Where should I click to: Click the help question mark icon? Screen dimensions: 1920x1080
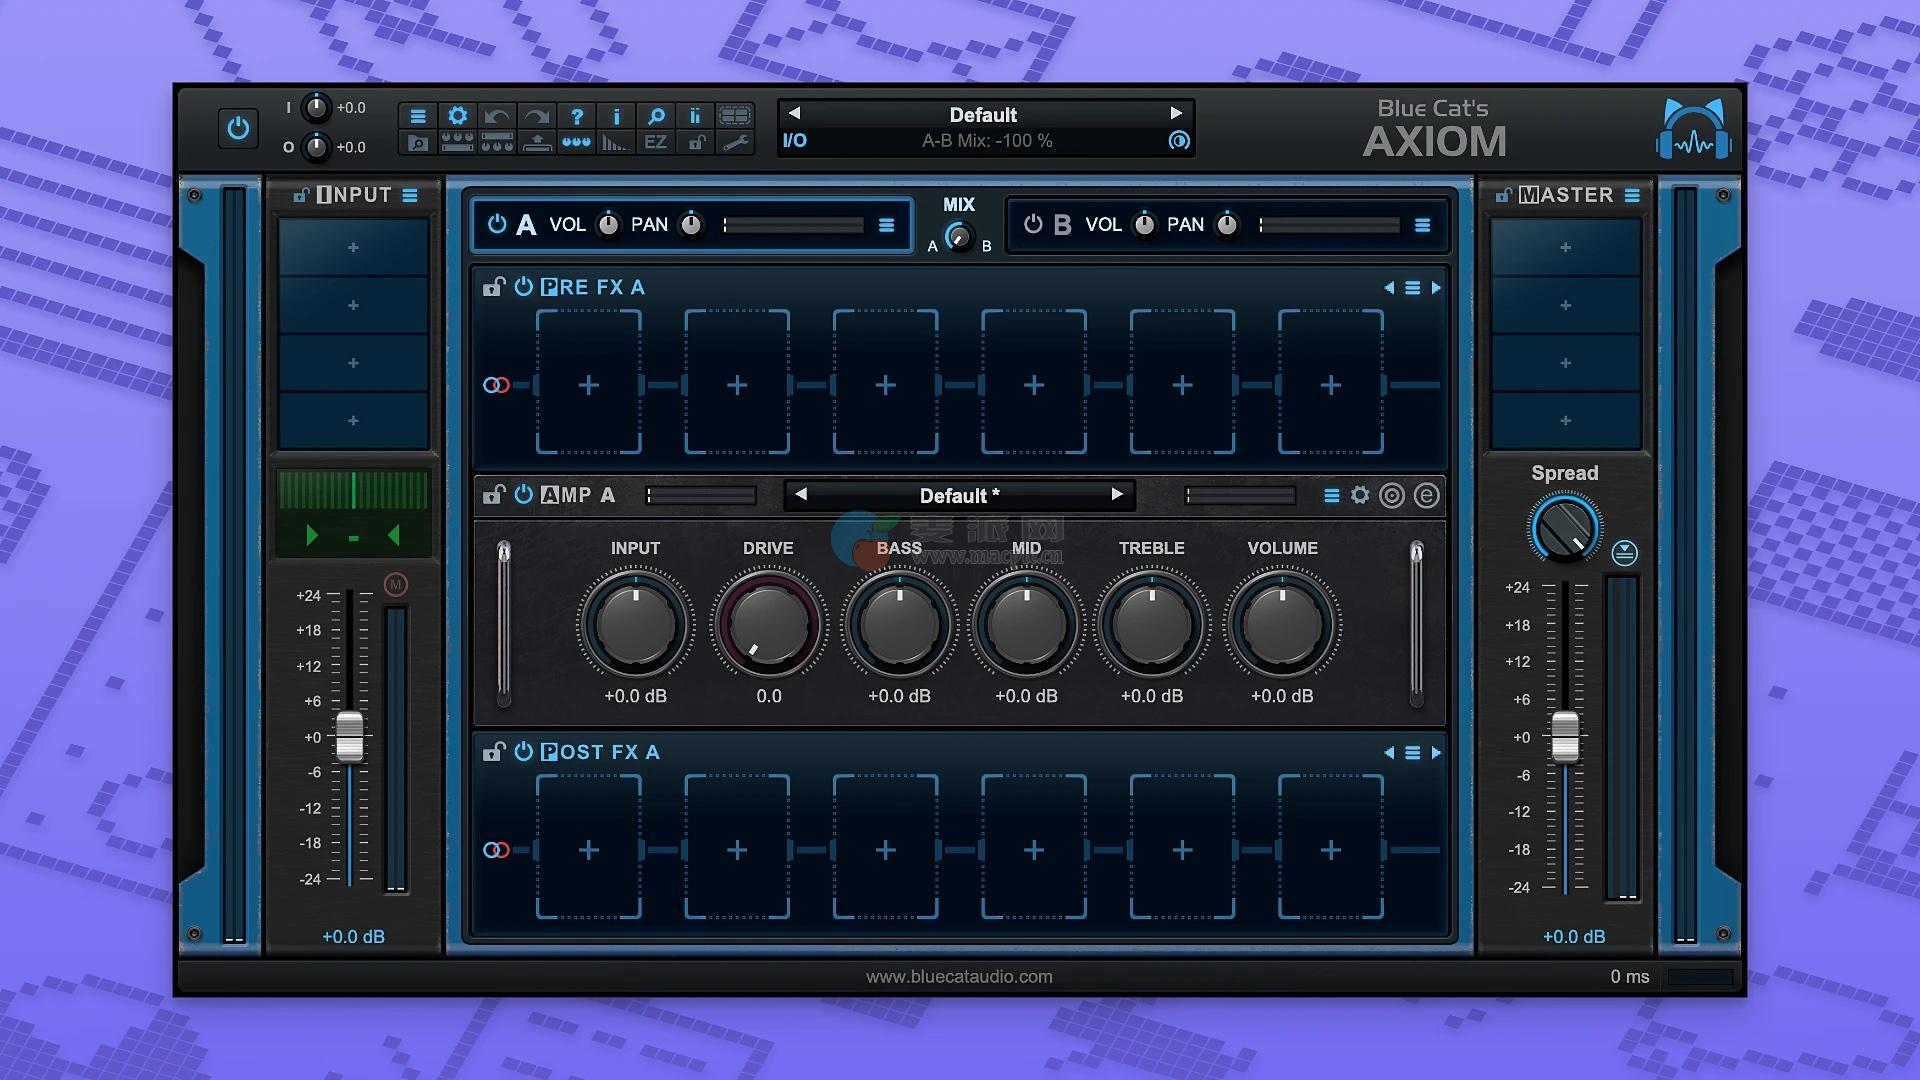[x=576, y=116]
